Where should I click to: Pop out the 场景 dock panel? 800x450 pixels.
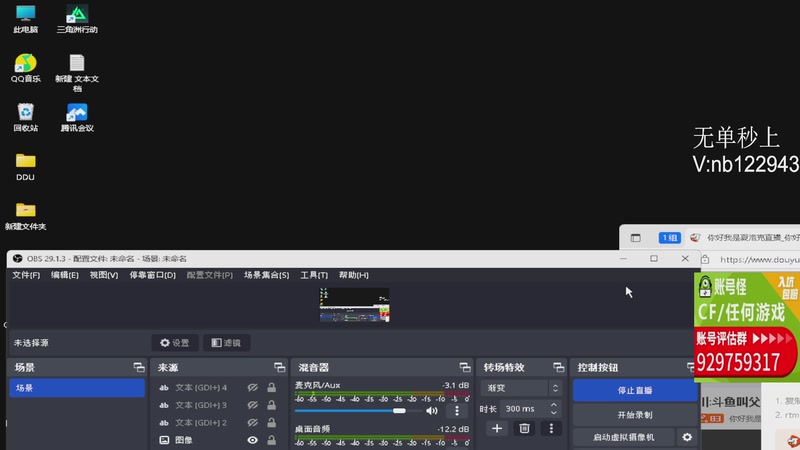139,367
